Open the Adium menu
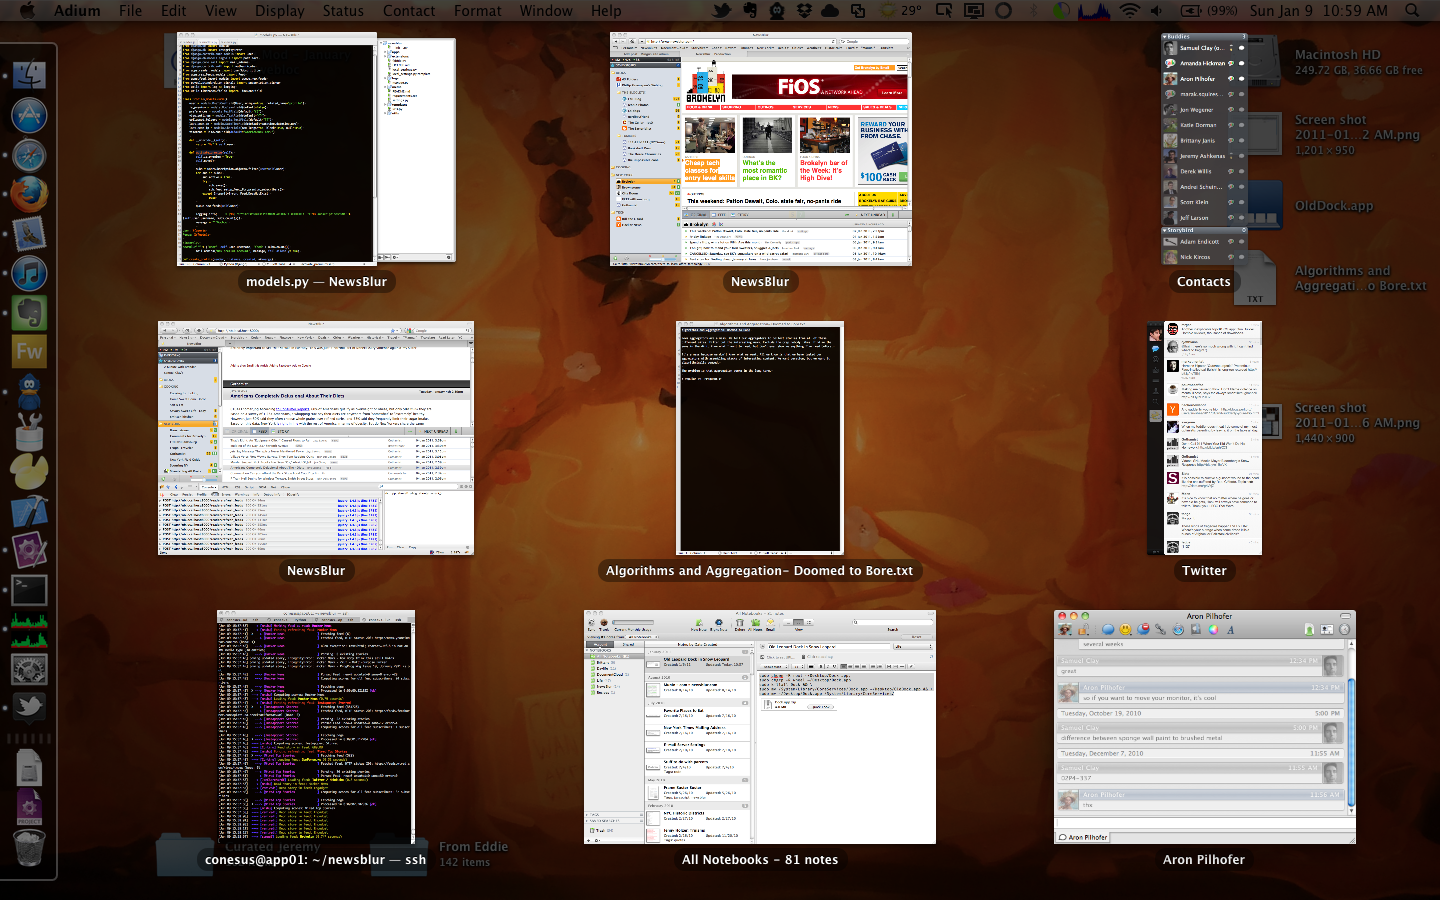Viewport: 1440px width, 900px height. tap(77, 10)
